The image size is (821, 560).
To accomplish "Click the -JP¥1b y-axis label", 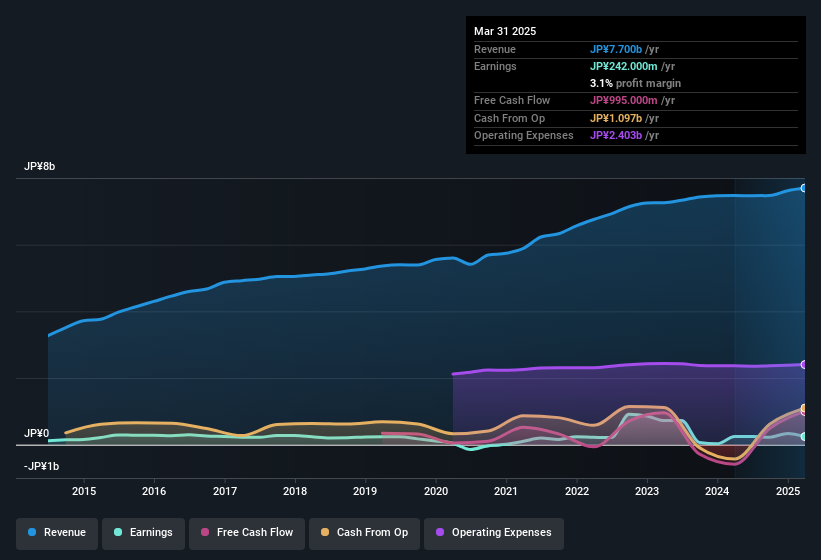I will pos(41,466).
